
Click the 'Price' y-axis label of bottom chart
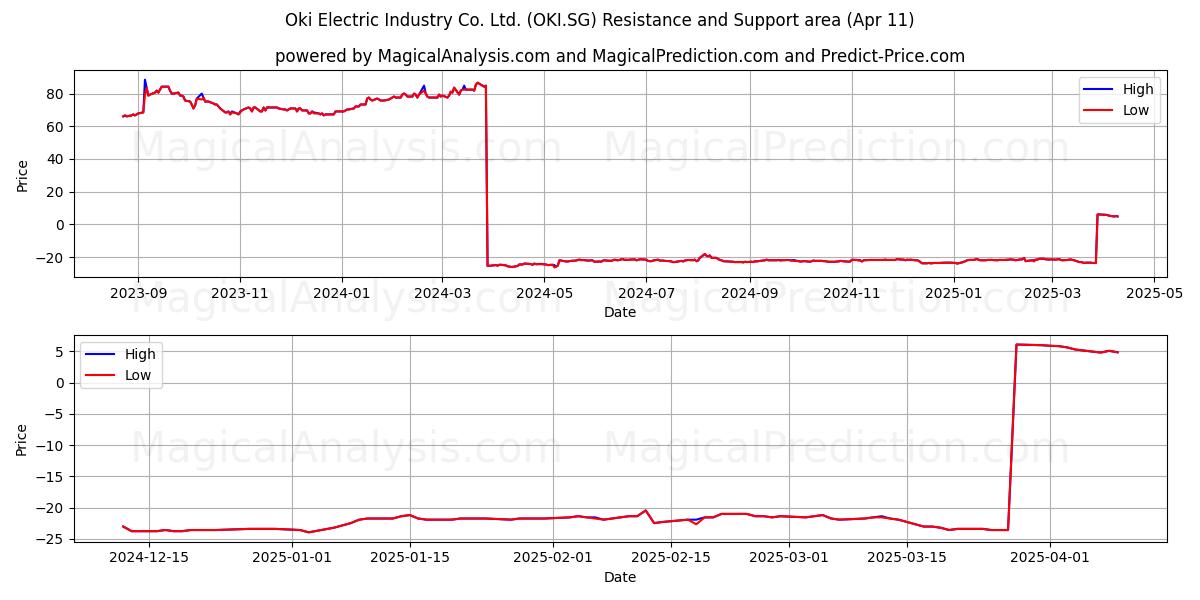[x=23, y=438]
